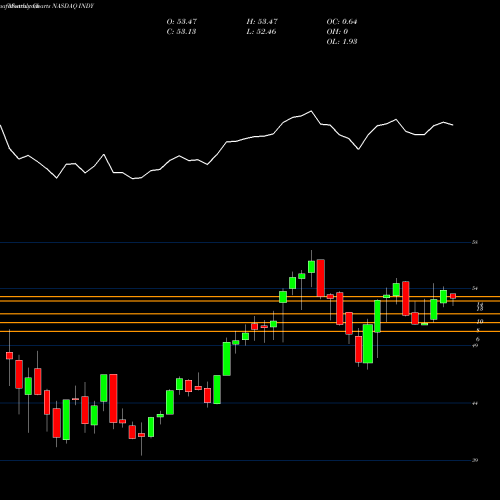Click the tallest red candle at the peak

point(321,278)
